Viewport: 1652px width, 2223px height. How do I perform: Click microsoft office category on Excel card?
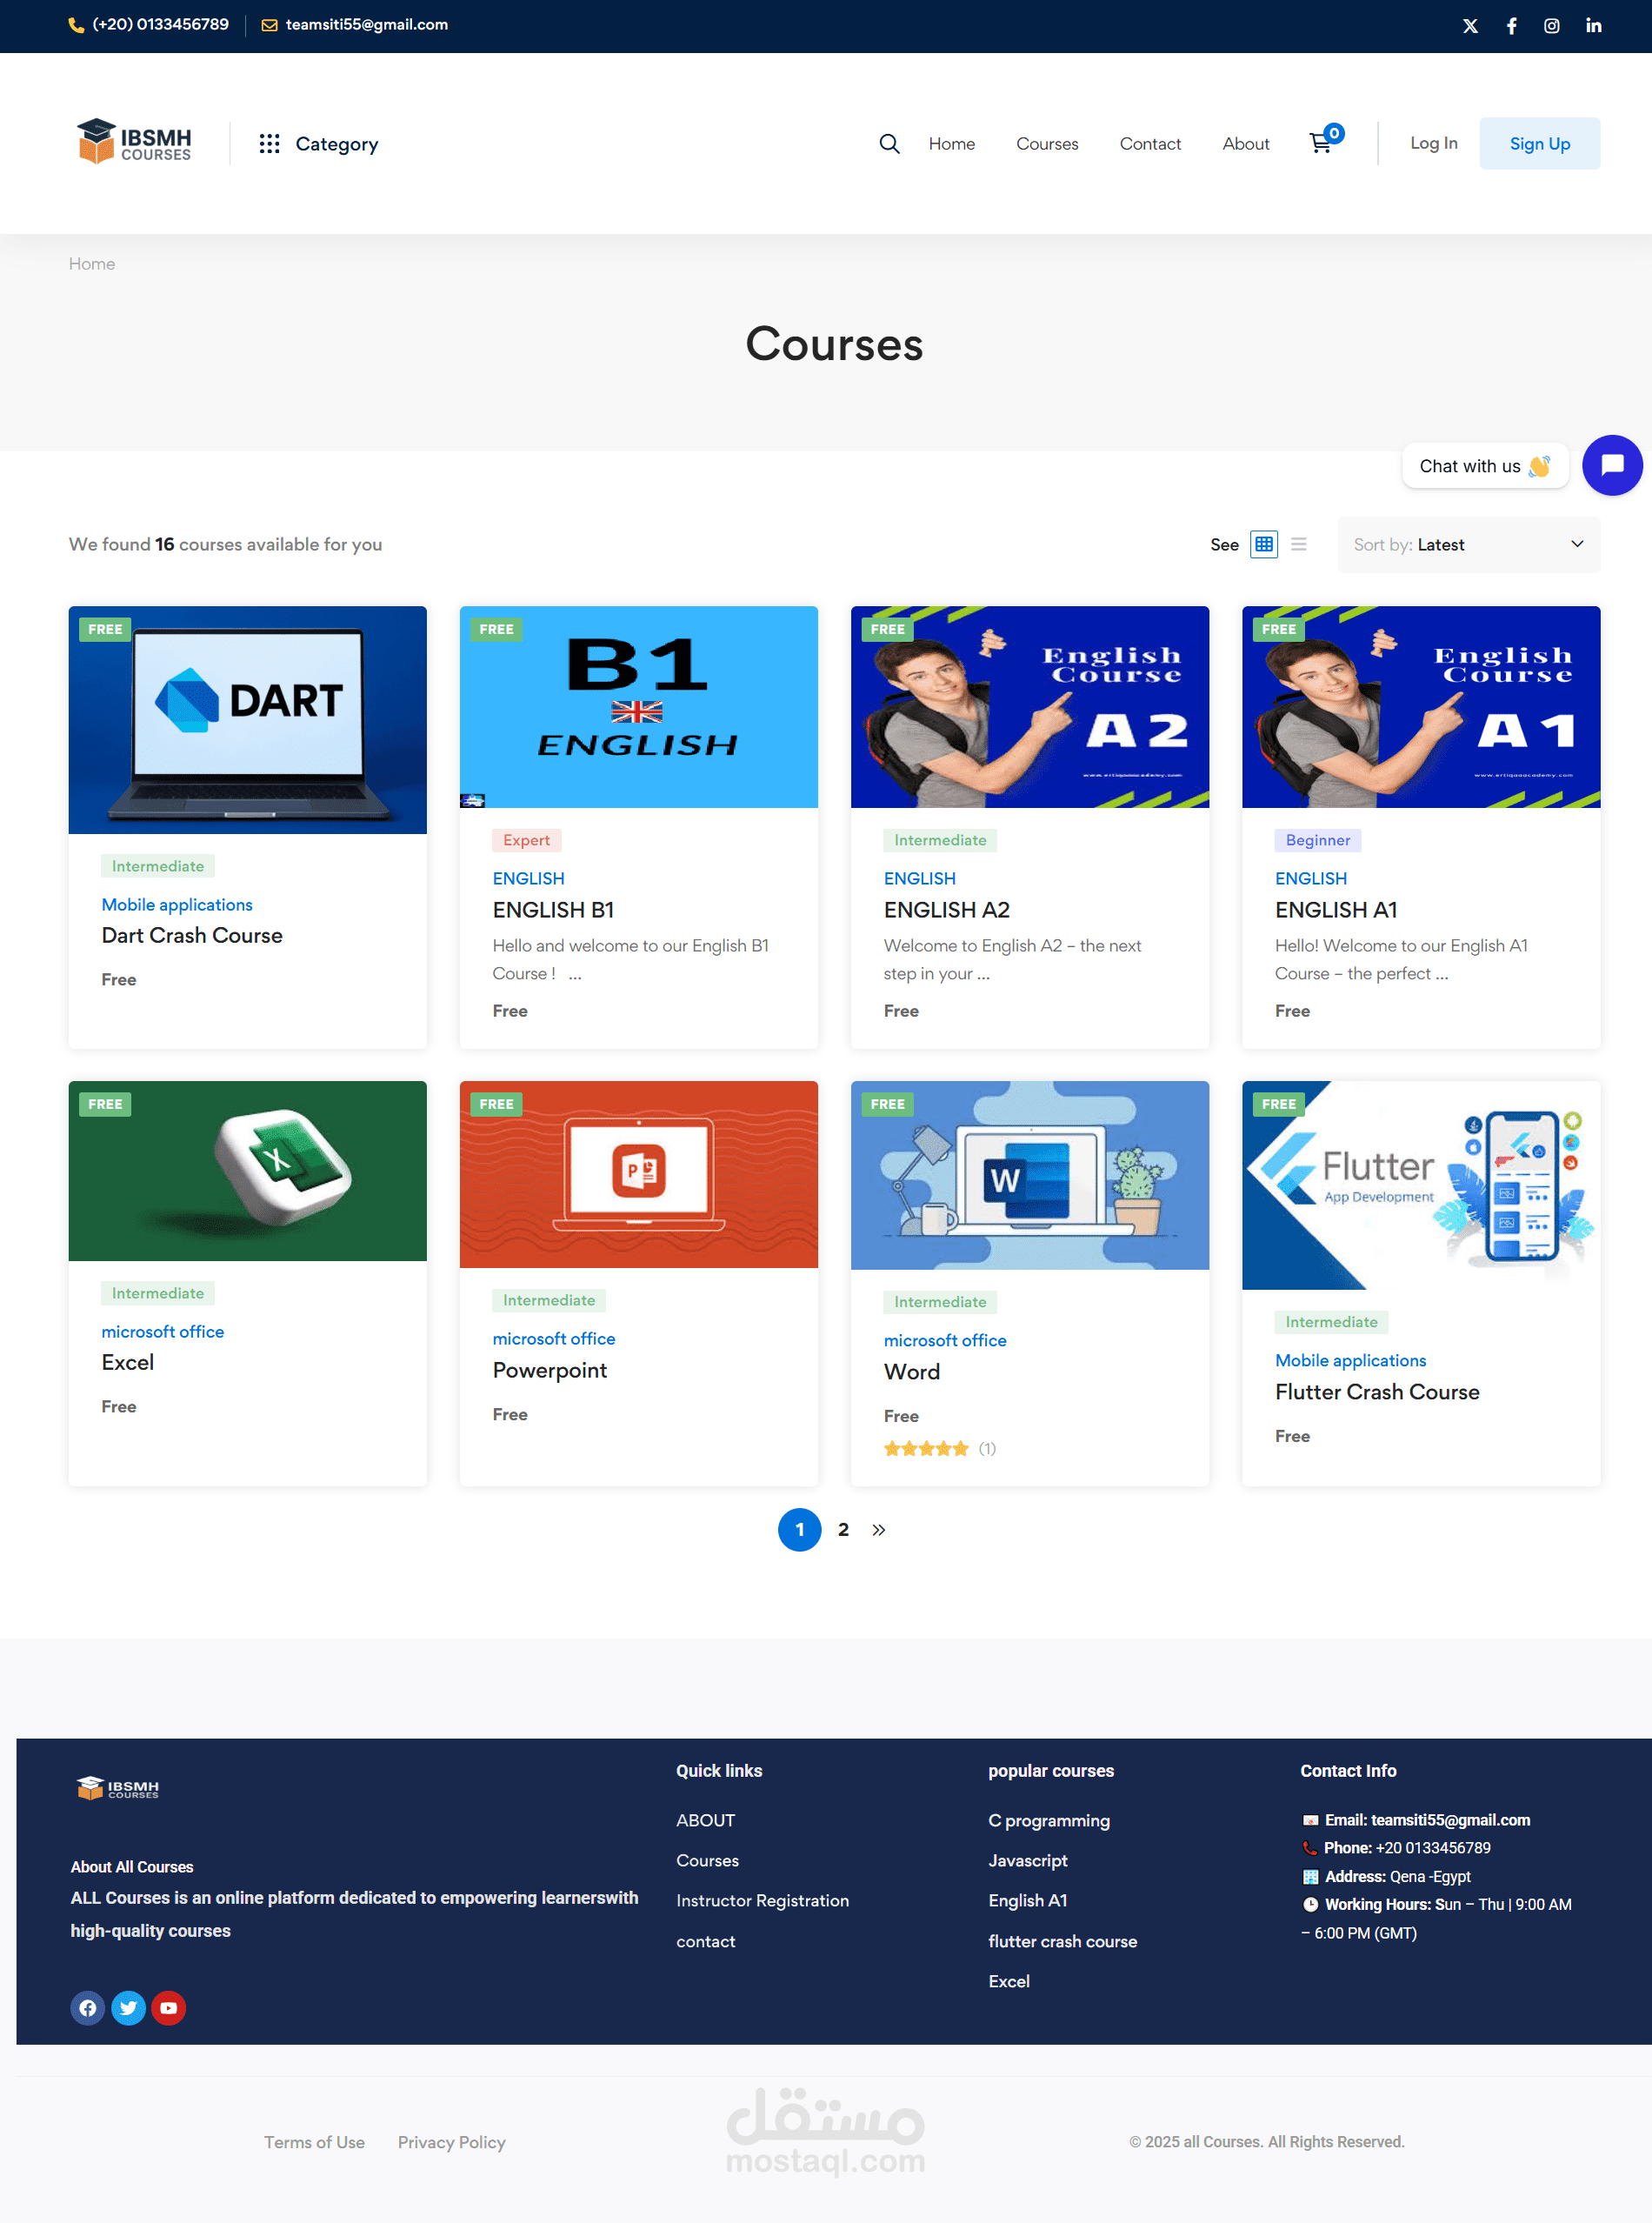[x=163, y=1332]
